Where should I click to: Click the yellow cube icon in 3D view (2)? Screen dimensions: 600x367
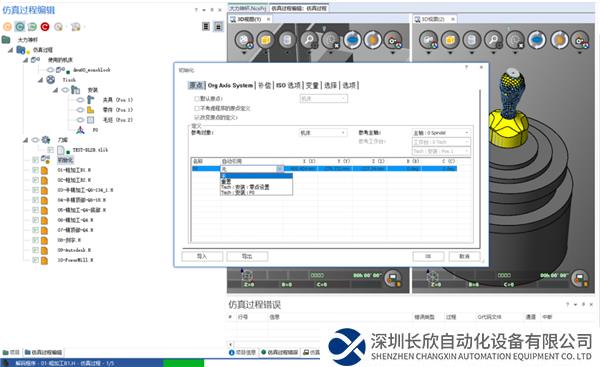450,39
